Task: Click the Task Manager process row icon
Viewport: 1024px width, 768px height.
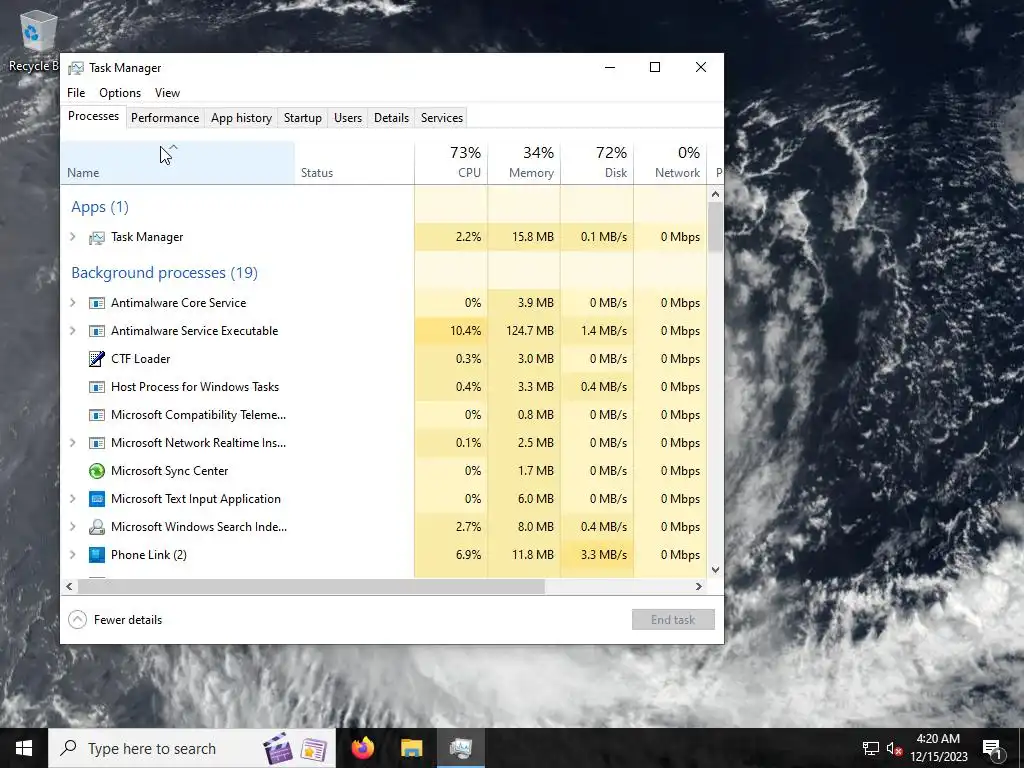Action: coord(97,238)
